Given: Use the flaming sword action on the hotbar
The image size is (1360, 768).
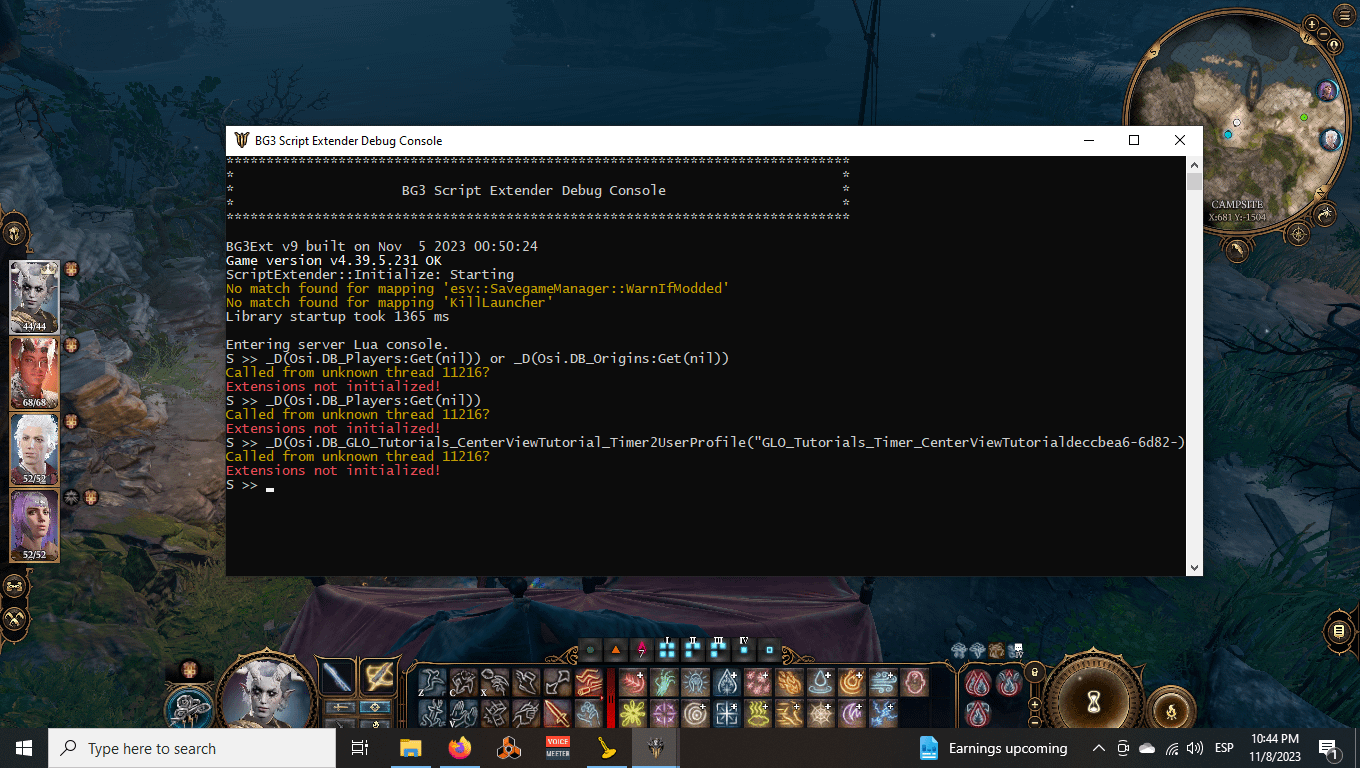Looking at the screenshot, I should (557, 713).
